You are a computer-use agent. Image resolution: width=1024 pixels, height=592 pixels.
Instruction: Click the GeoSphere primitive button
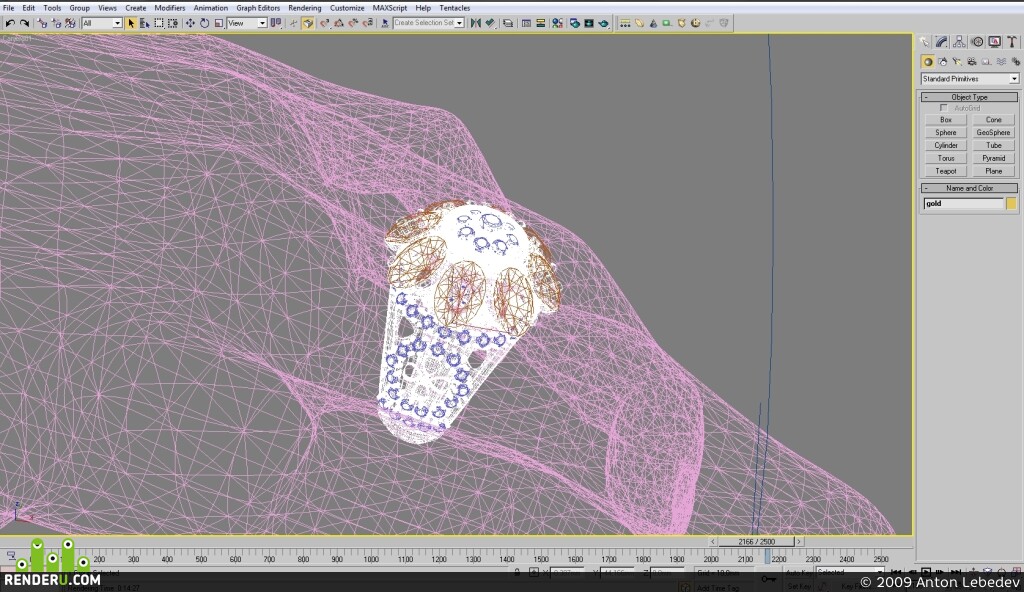993,133
